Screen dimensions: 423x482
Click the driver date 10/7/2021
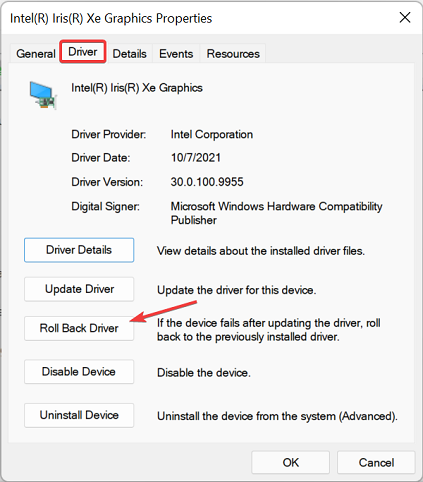click(196, 158)
